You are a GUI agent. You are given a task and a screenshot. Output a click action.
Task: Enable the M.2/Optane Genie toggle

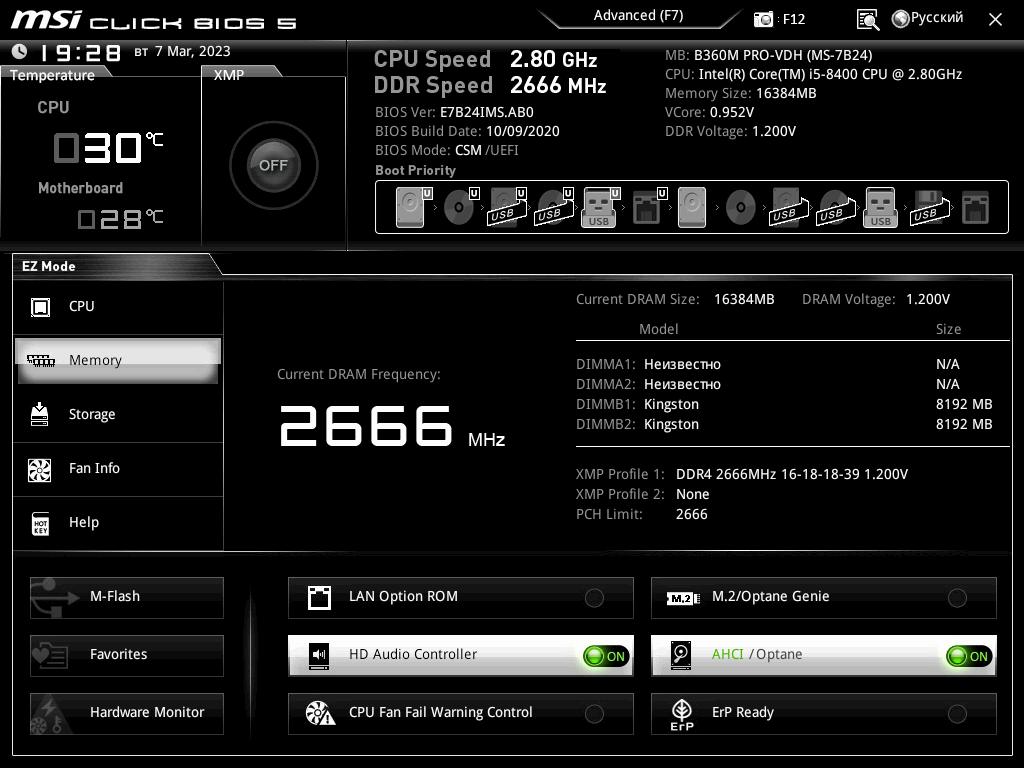click(x=957, y=598)
